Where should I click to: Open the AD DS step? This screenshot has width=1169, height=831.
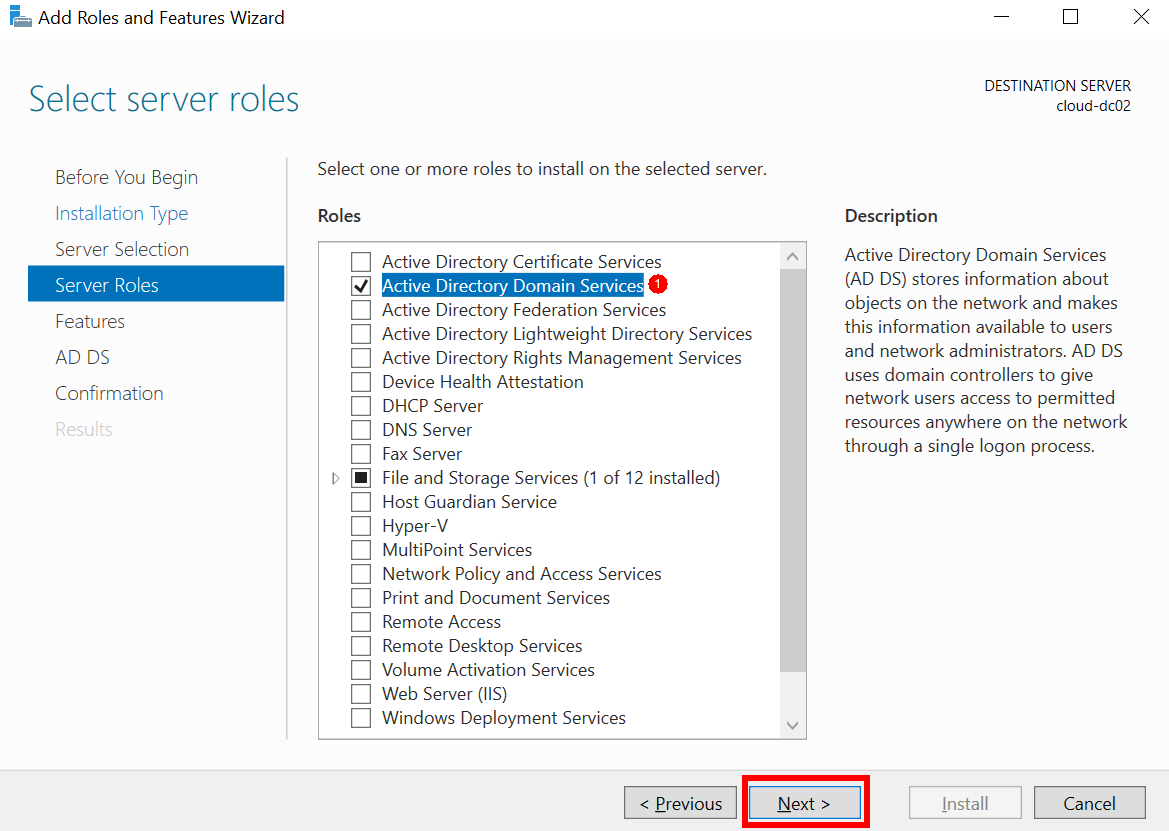[82, 357]
